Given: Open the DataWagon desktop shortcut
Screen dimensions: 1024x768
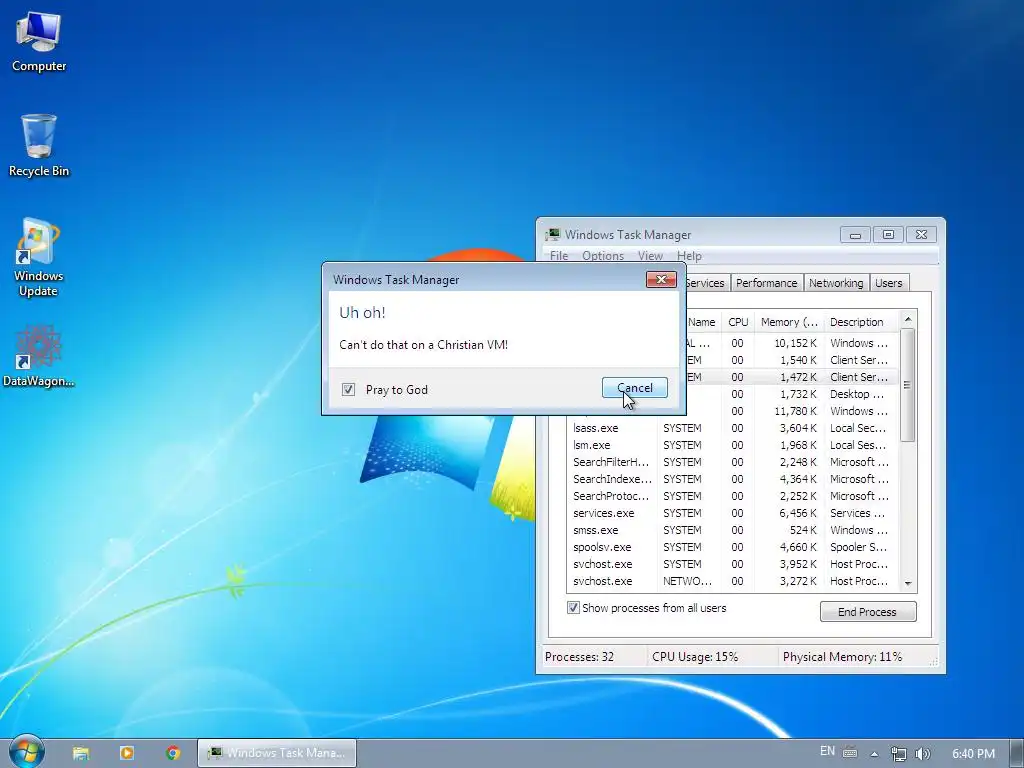Looking at the screenshot, I should point(39,357).
